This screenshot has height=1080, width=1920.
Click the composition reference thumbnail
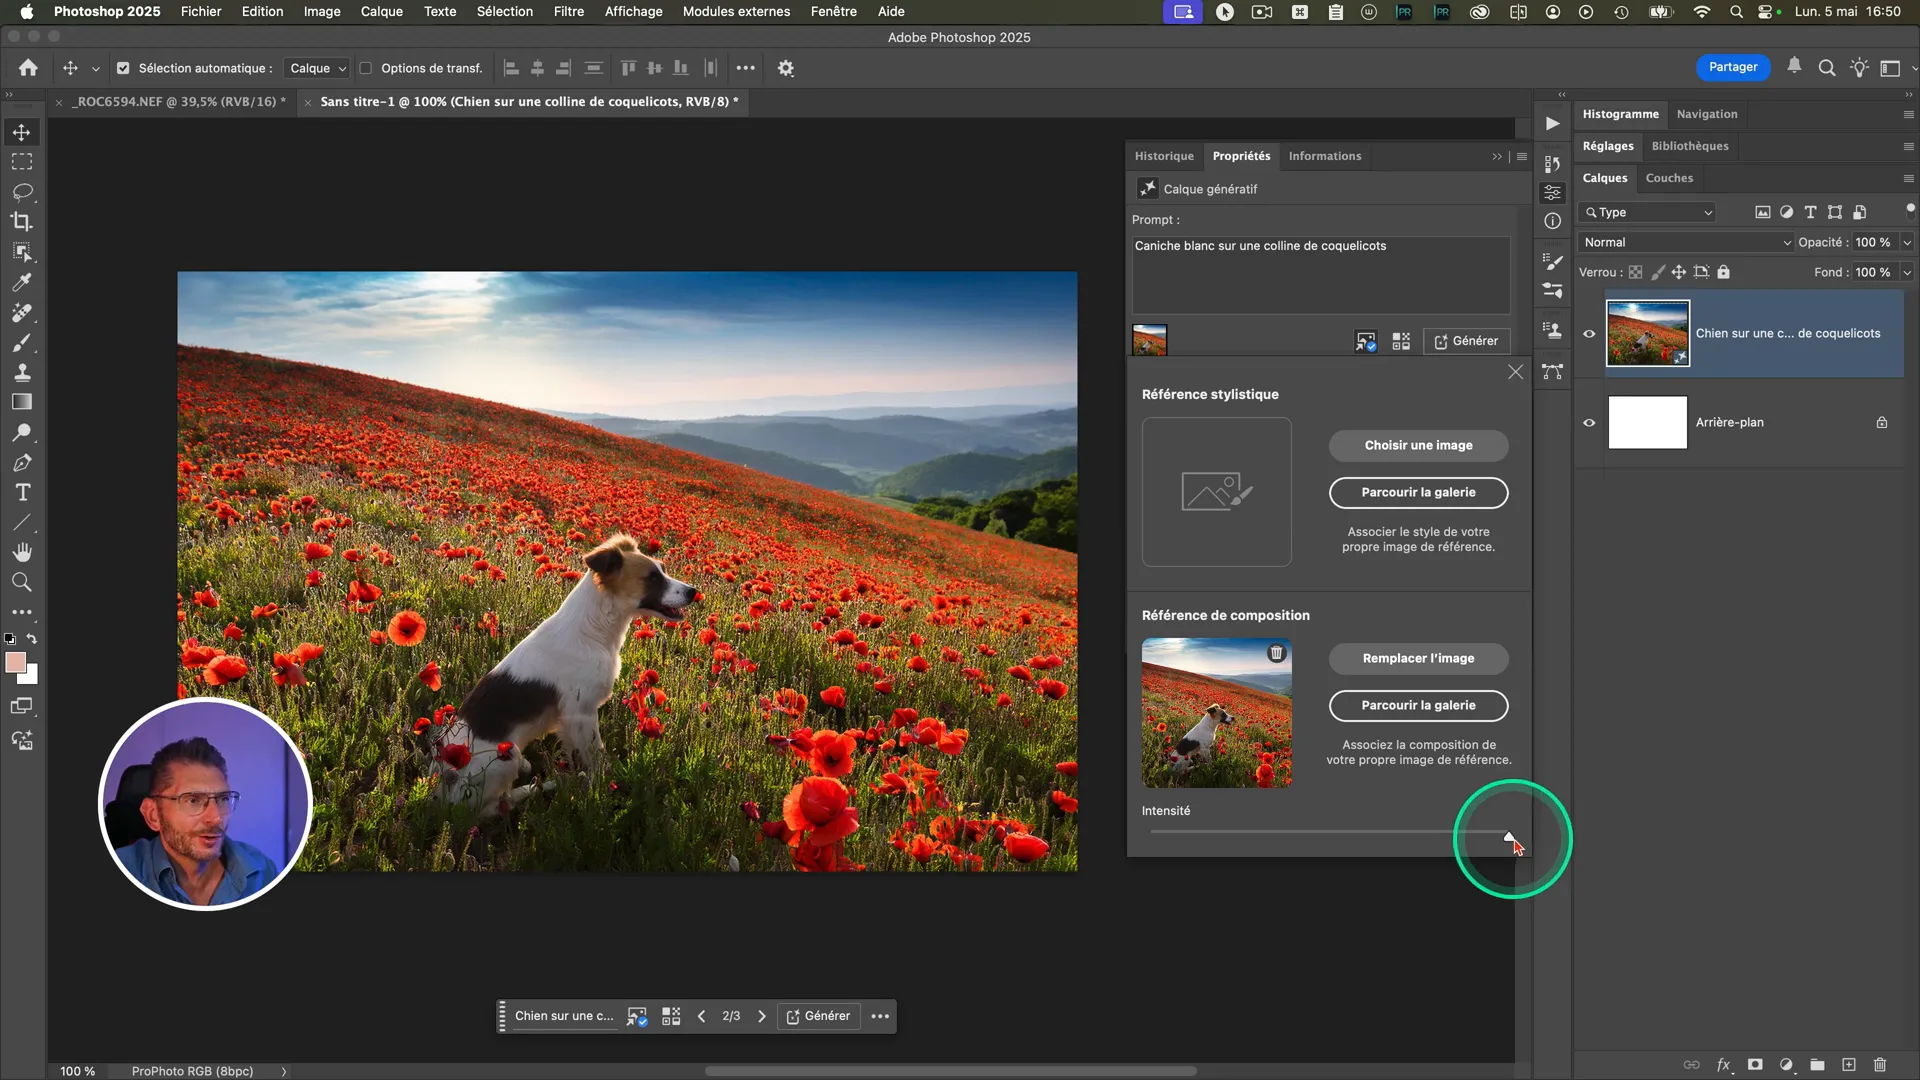[1216, 713]
